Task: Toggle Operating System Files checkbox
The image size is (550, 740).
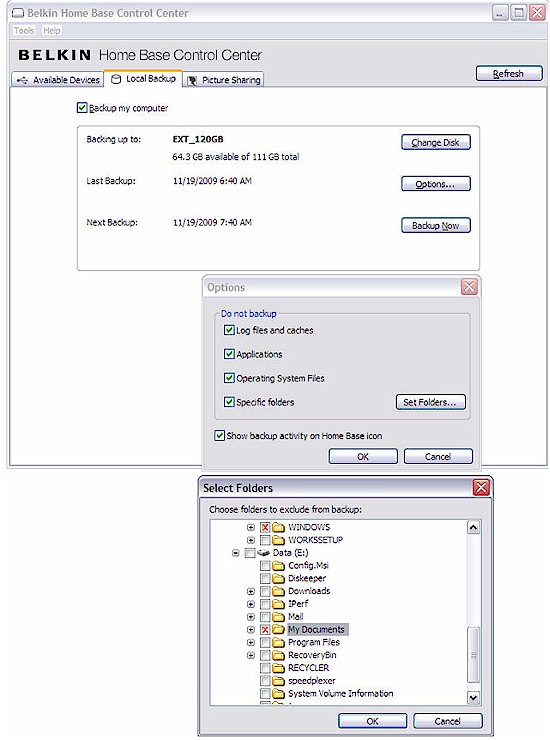Action: click(x=229, y=378)
